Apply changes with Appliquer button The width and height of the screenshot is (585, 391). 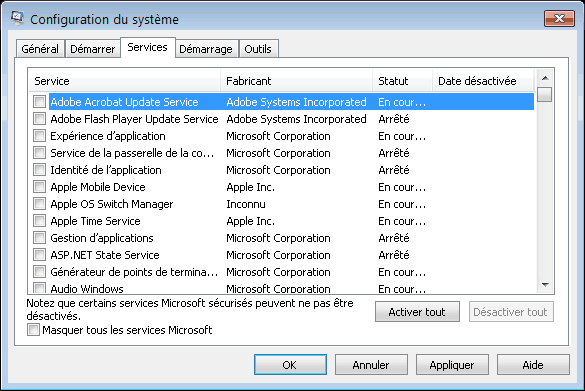452,365
